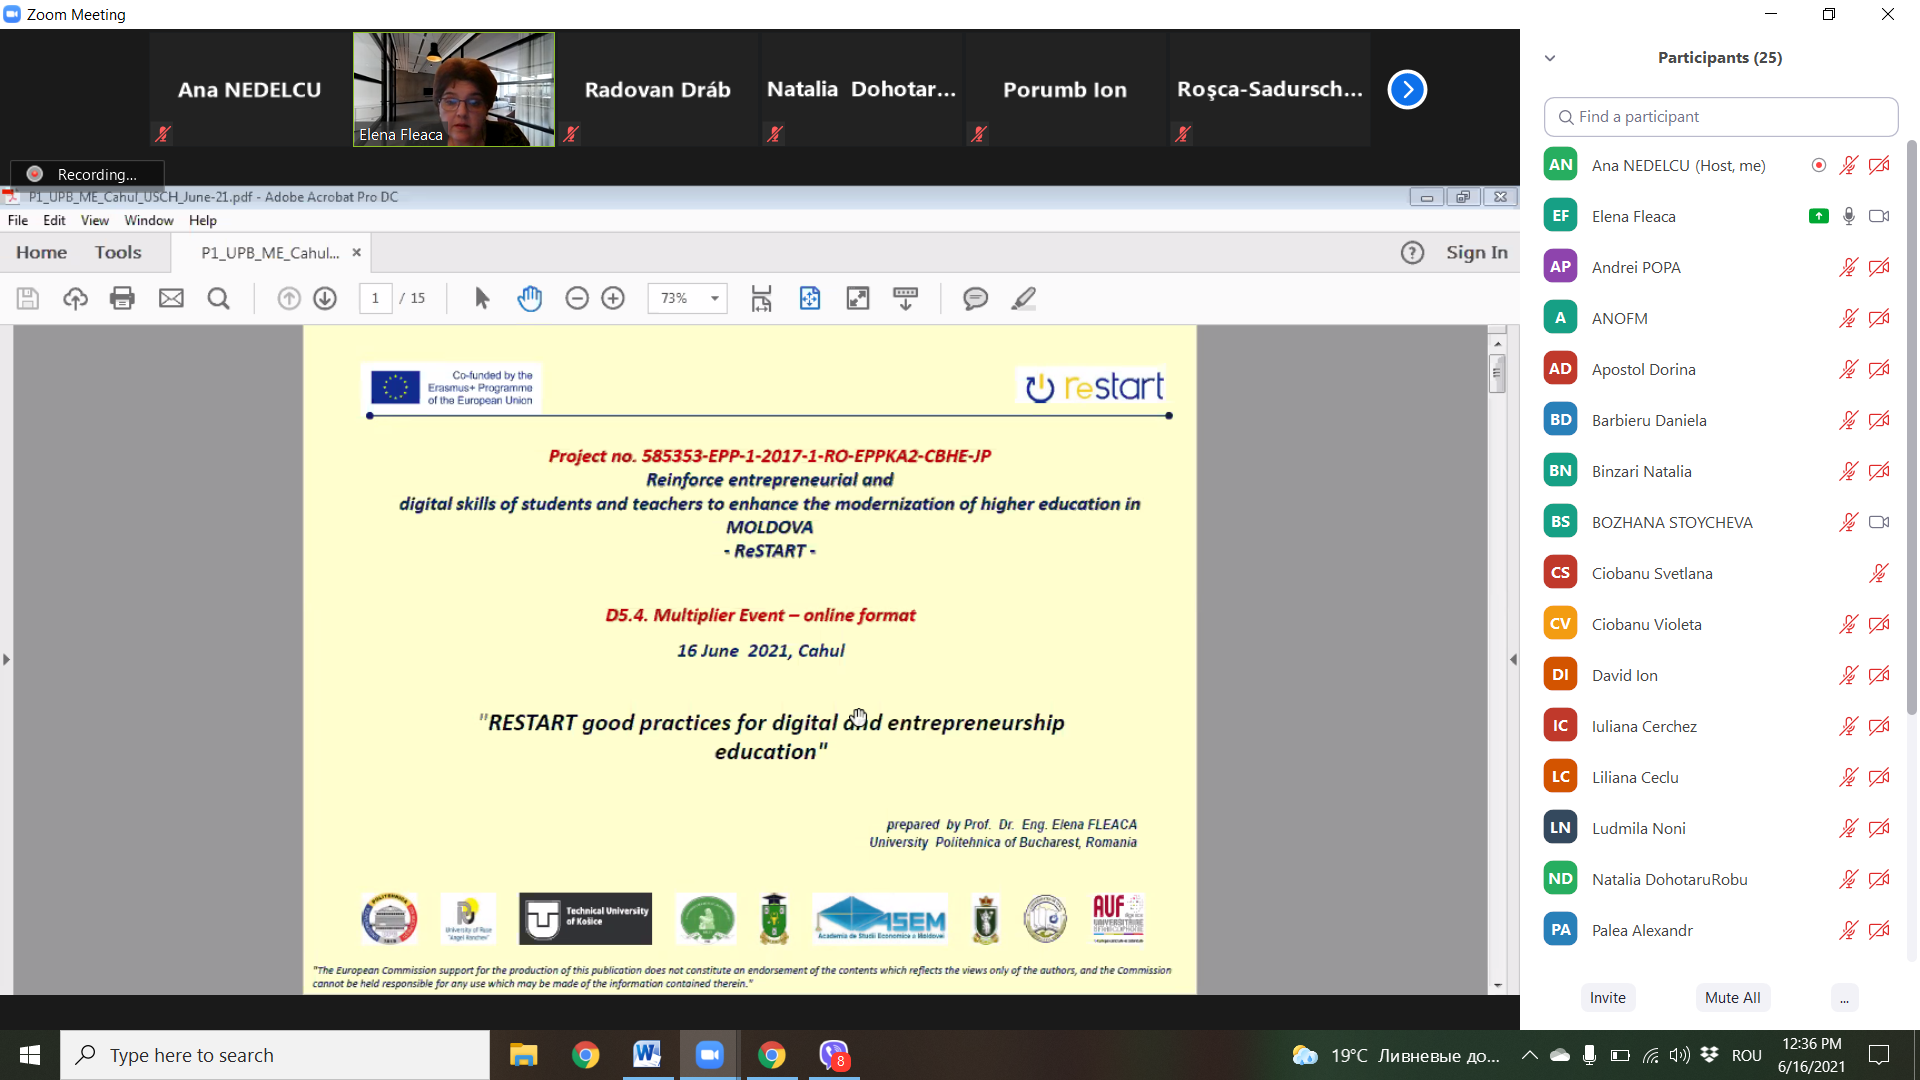Viewport: 1920px width, 1080px height.
Task: Open Acrobat help question mark icon
Action: [x=1412, y=253]
